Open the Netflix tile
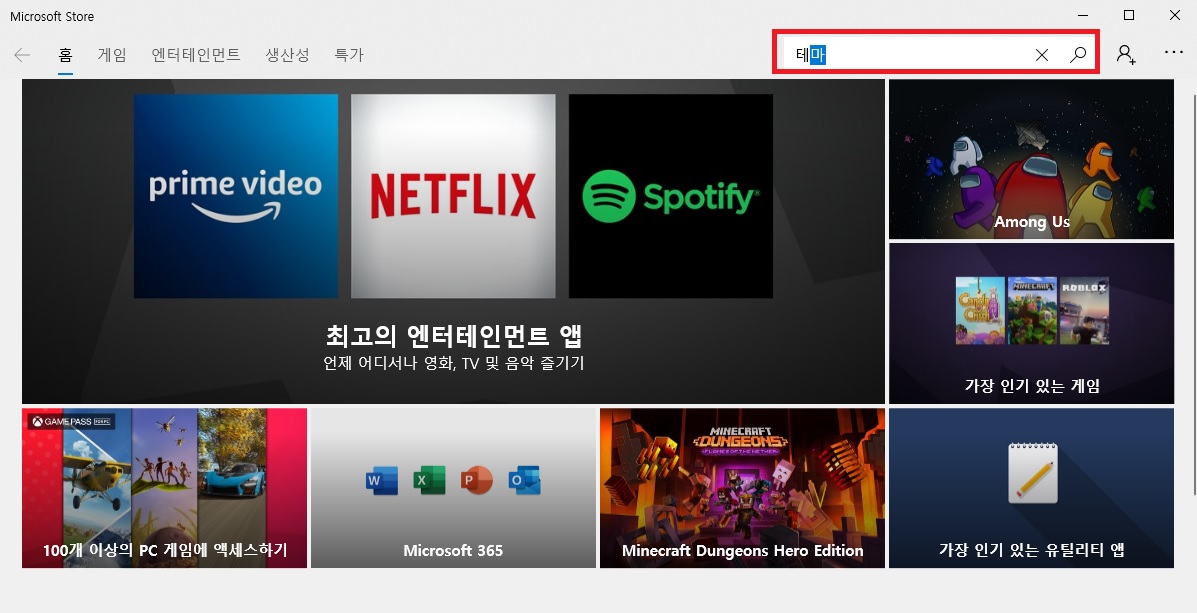The image size is (1197, 613). [x=453, y=196]
